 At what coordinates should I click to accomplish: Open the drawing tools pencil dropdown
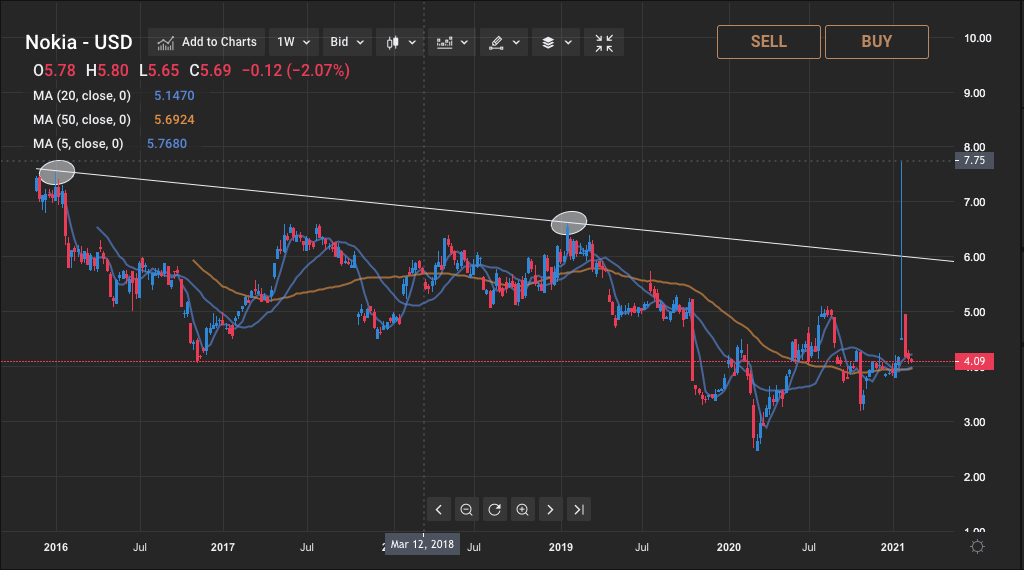pos(504,42)
